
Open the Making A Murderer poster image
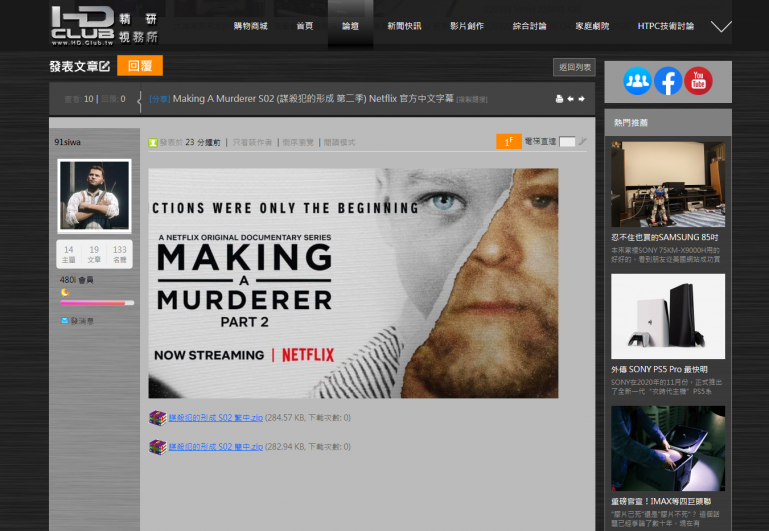coord(353,283)
